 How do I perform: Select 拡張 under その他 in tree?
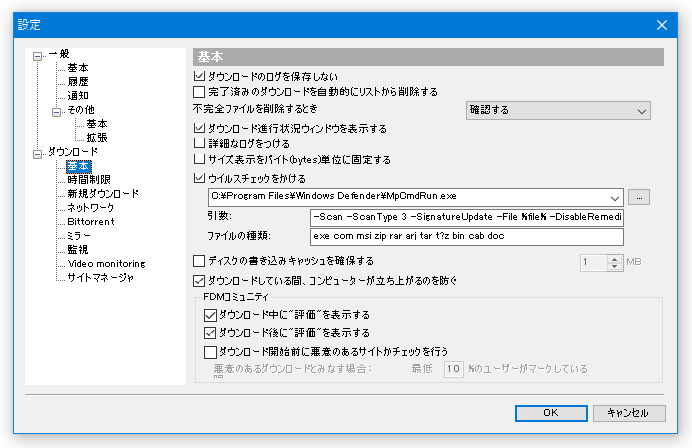97,138
